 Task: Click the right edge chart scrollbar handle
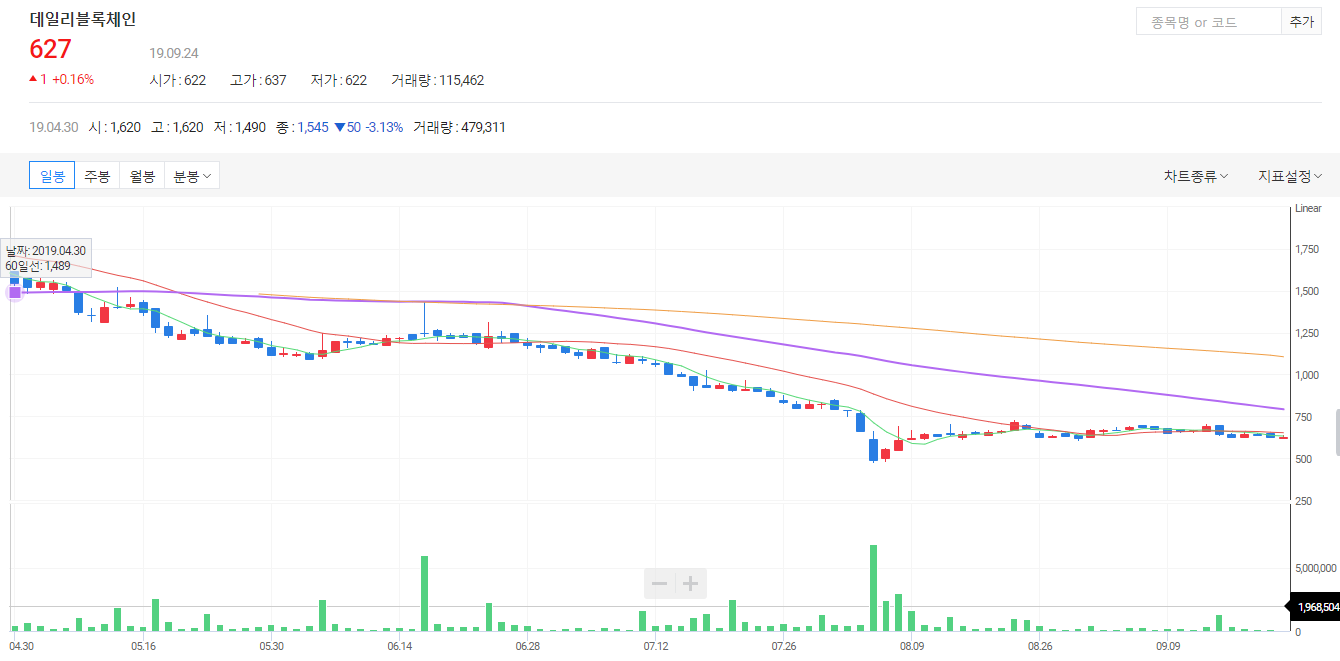point(1337,431)
